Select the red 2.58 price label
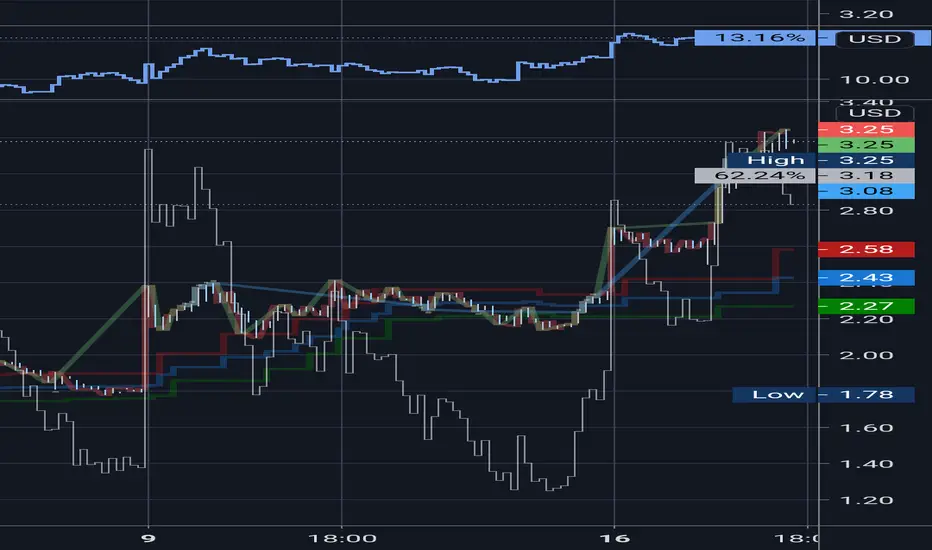Image resolution: width=932 pixels, height=550 pixels. point(866,249)
